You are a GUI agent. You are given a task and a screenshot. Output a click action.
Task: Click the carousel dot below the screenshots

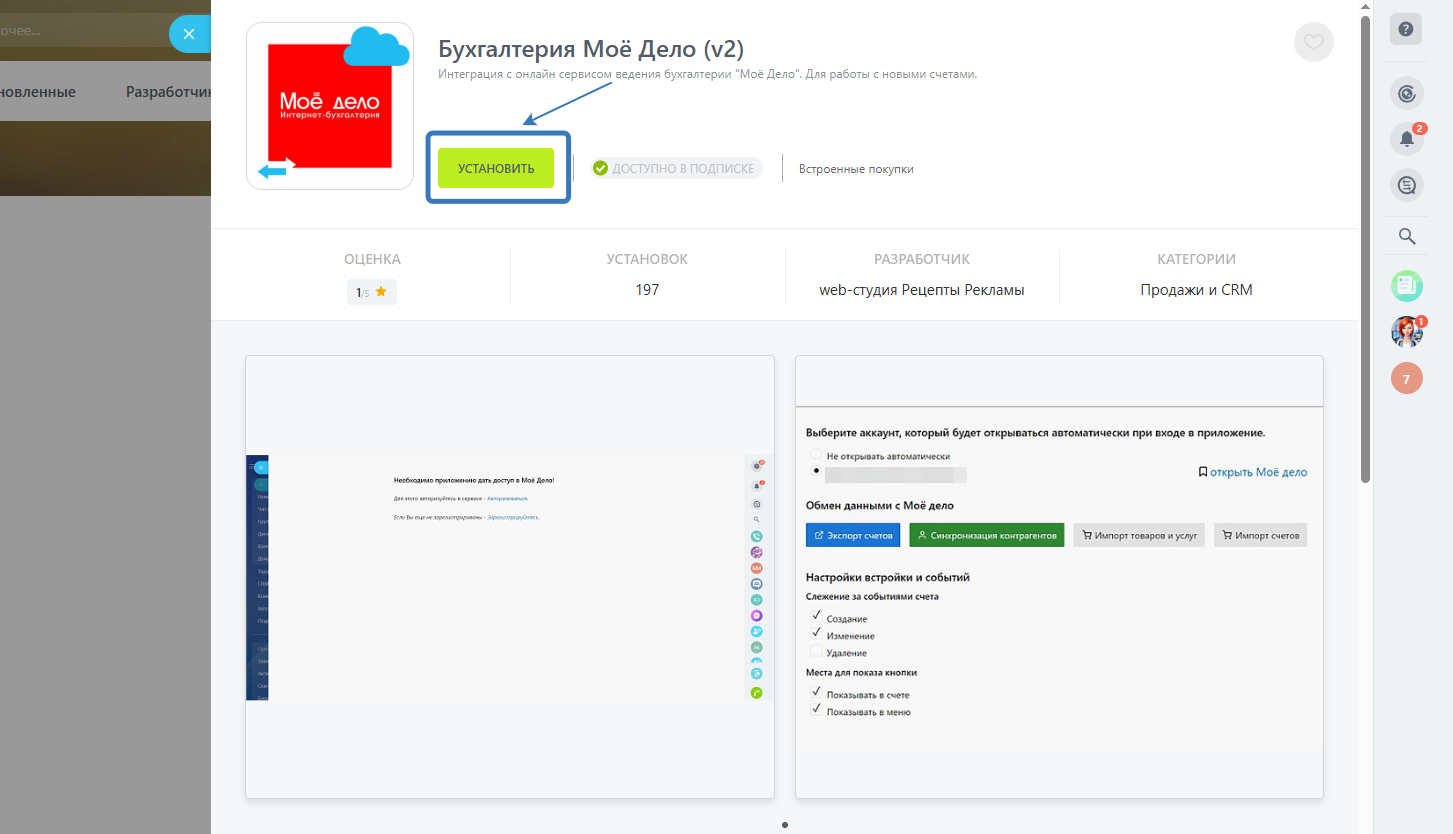tap(785, 825)
